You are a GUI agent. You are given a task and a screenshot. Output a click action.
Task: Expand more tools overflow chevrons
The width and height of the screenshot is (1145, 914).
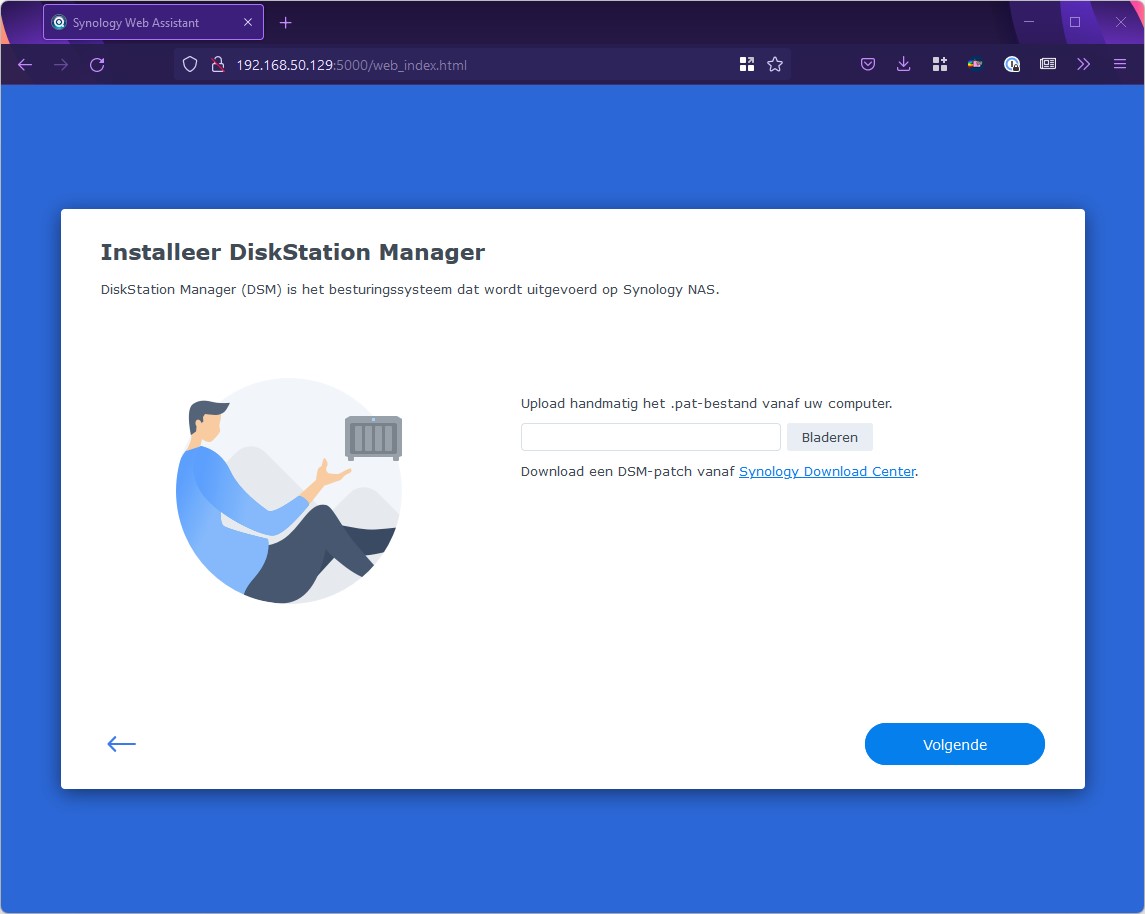tap(1084, 64)
